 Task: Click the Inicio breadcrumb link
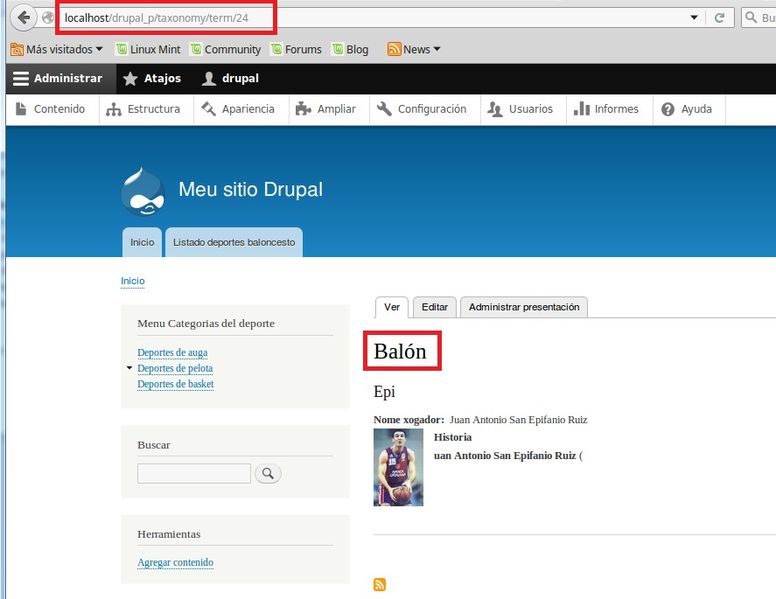[x=133, y=281]
